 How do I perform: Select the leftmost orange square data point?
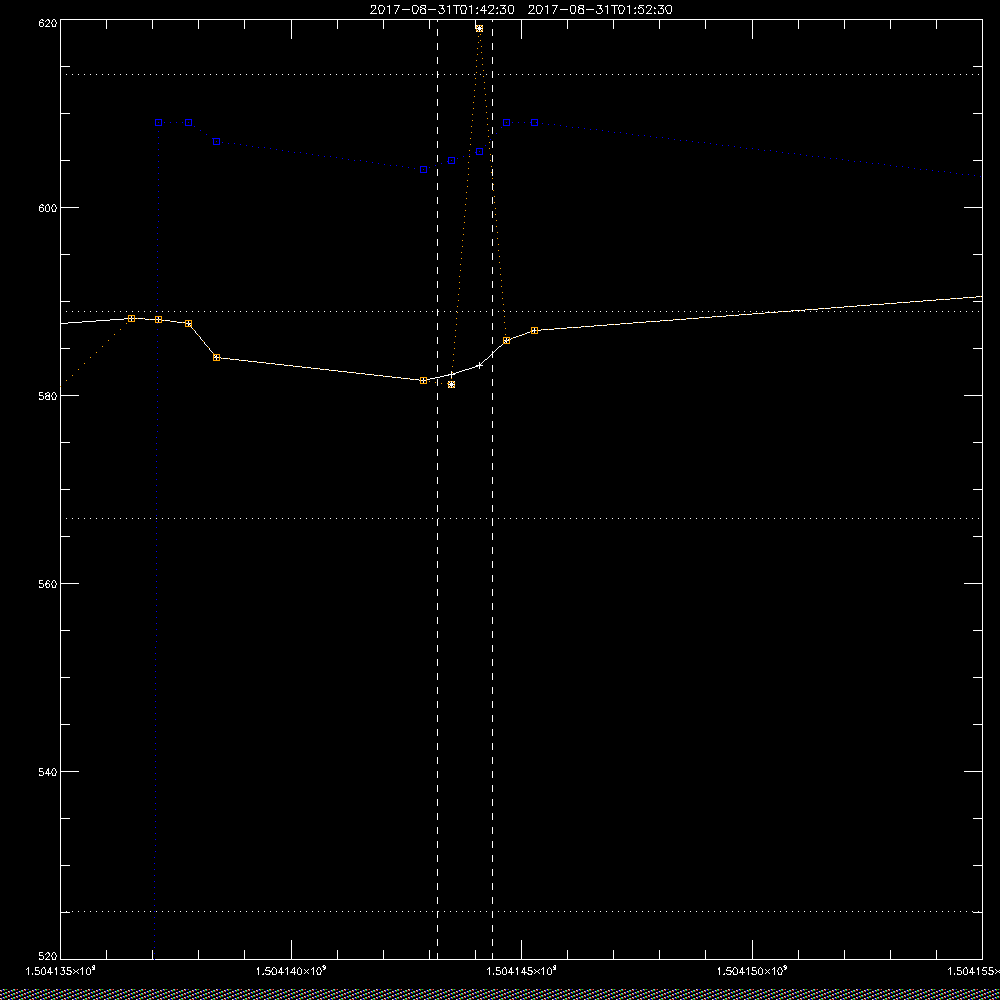click(x=131, y=318)
